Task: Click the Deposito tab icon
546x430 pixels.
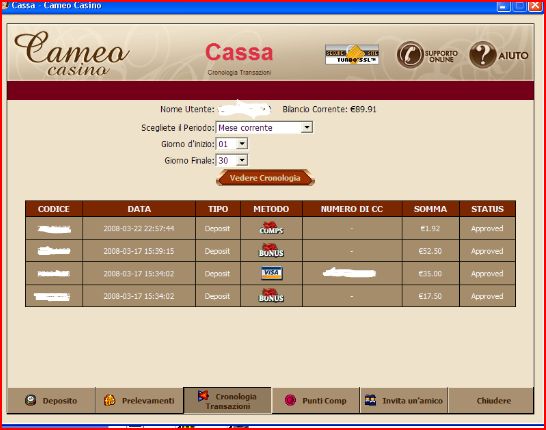Action: click(x=31, y=400)
